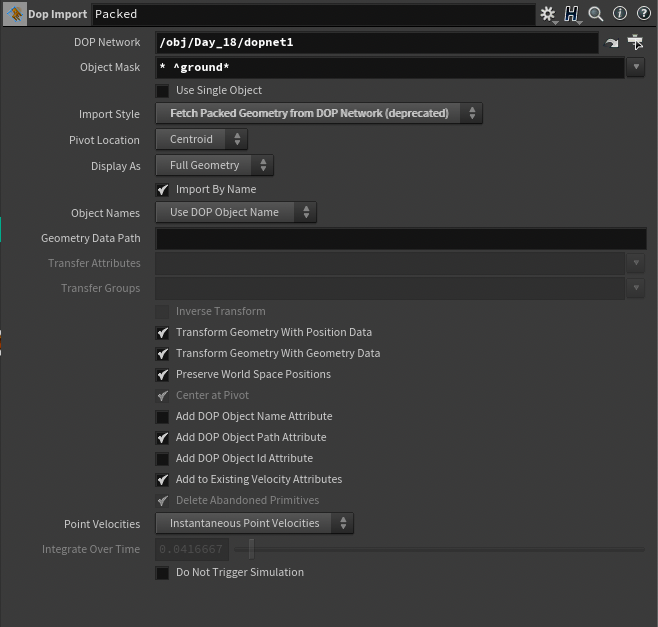
Task: Click the DOP Network path field
Action: pyautogui.click(x=377, y=42)
